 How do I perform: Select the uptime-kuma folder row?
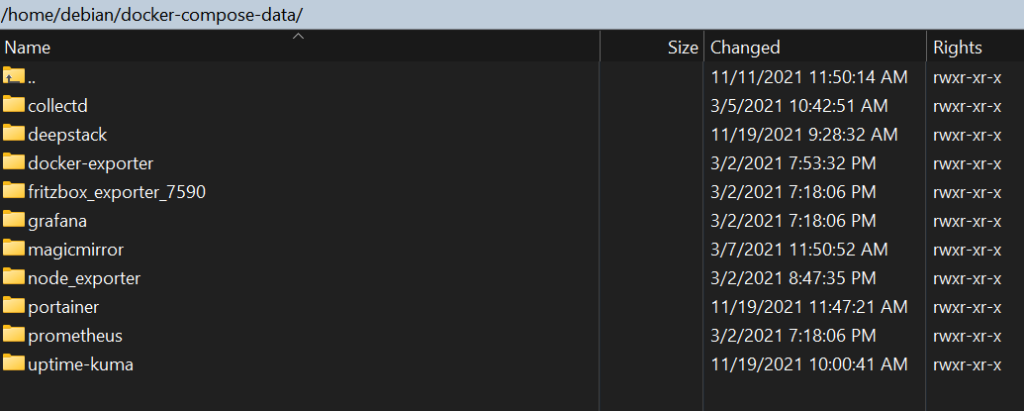coord(512,364)
